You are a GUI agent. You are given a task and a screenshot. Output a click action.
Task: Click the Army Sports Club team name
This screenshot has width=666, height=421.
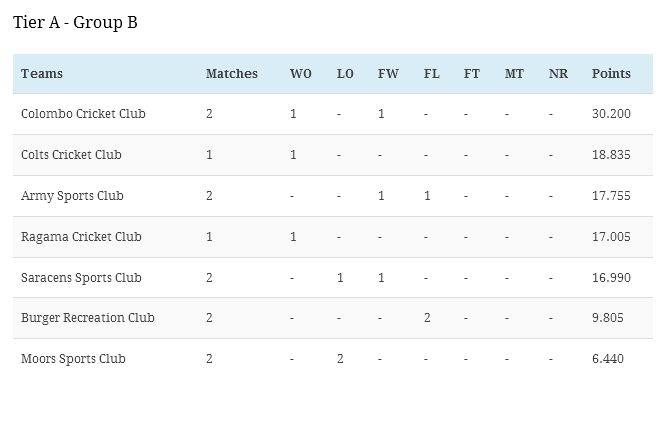pyautogui.click(x=72, y=196)
